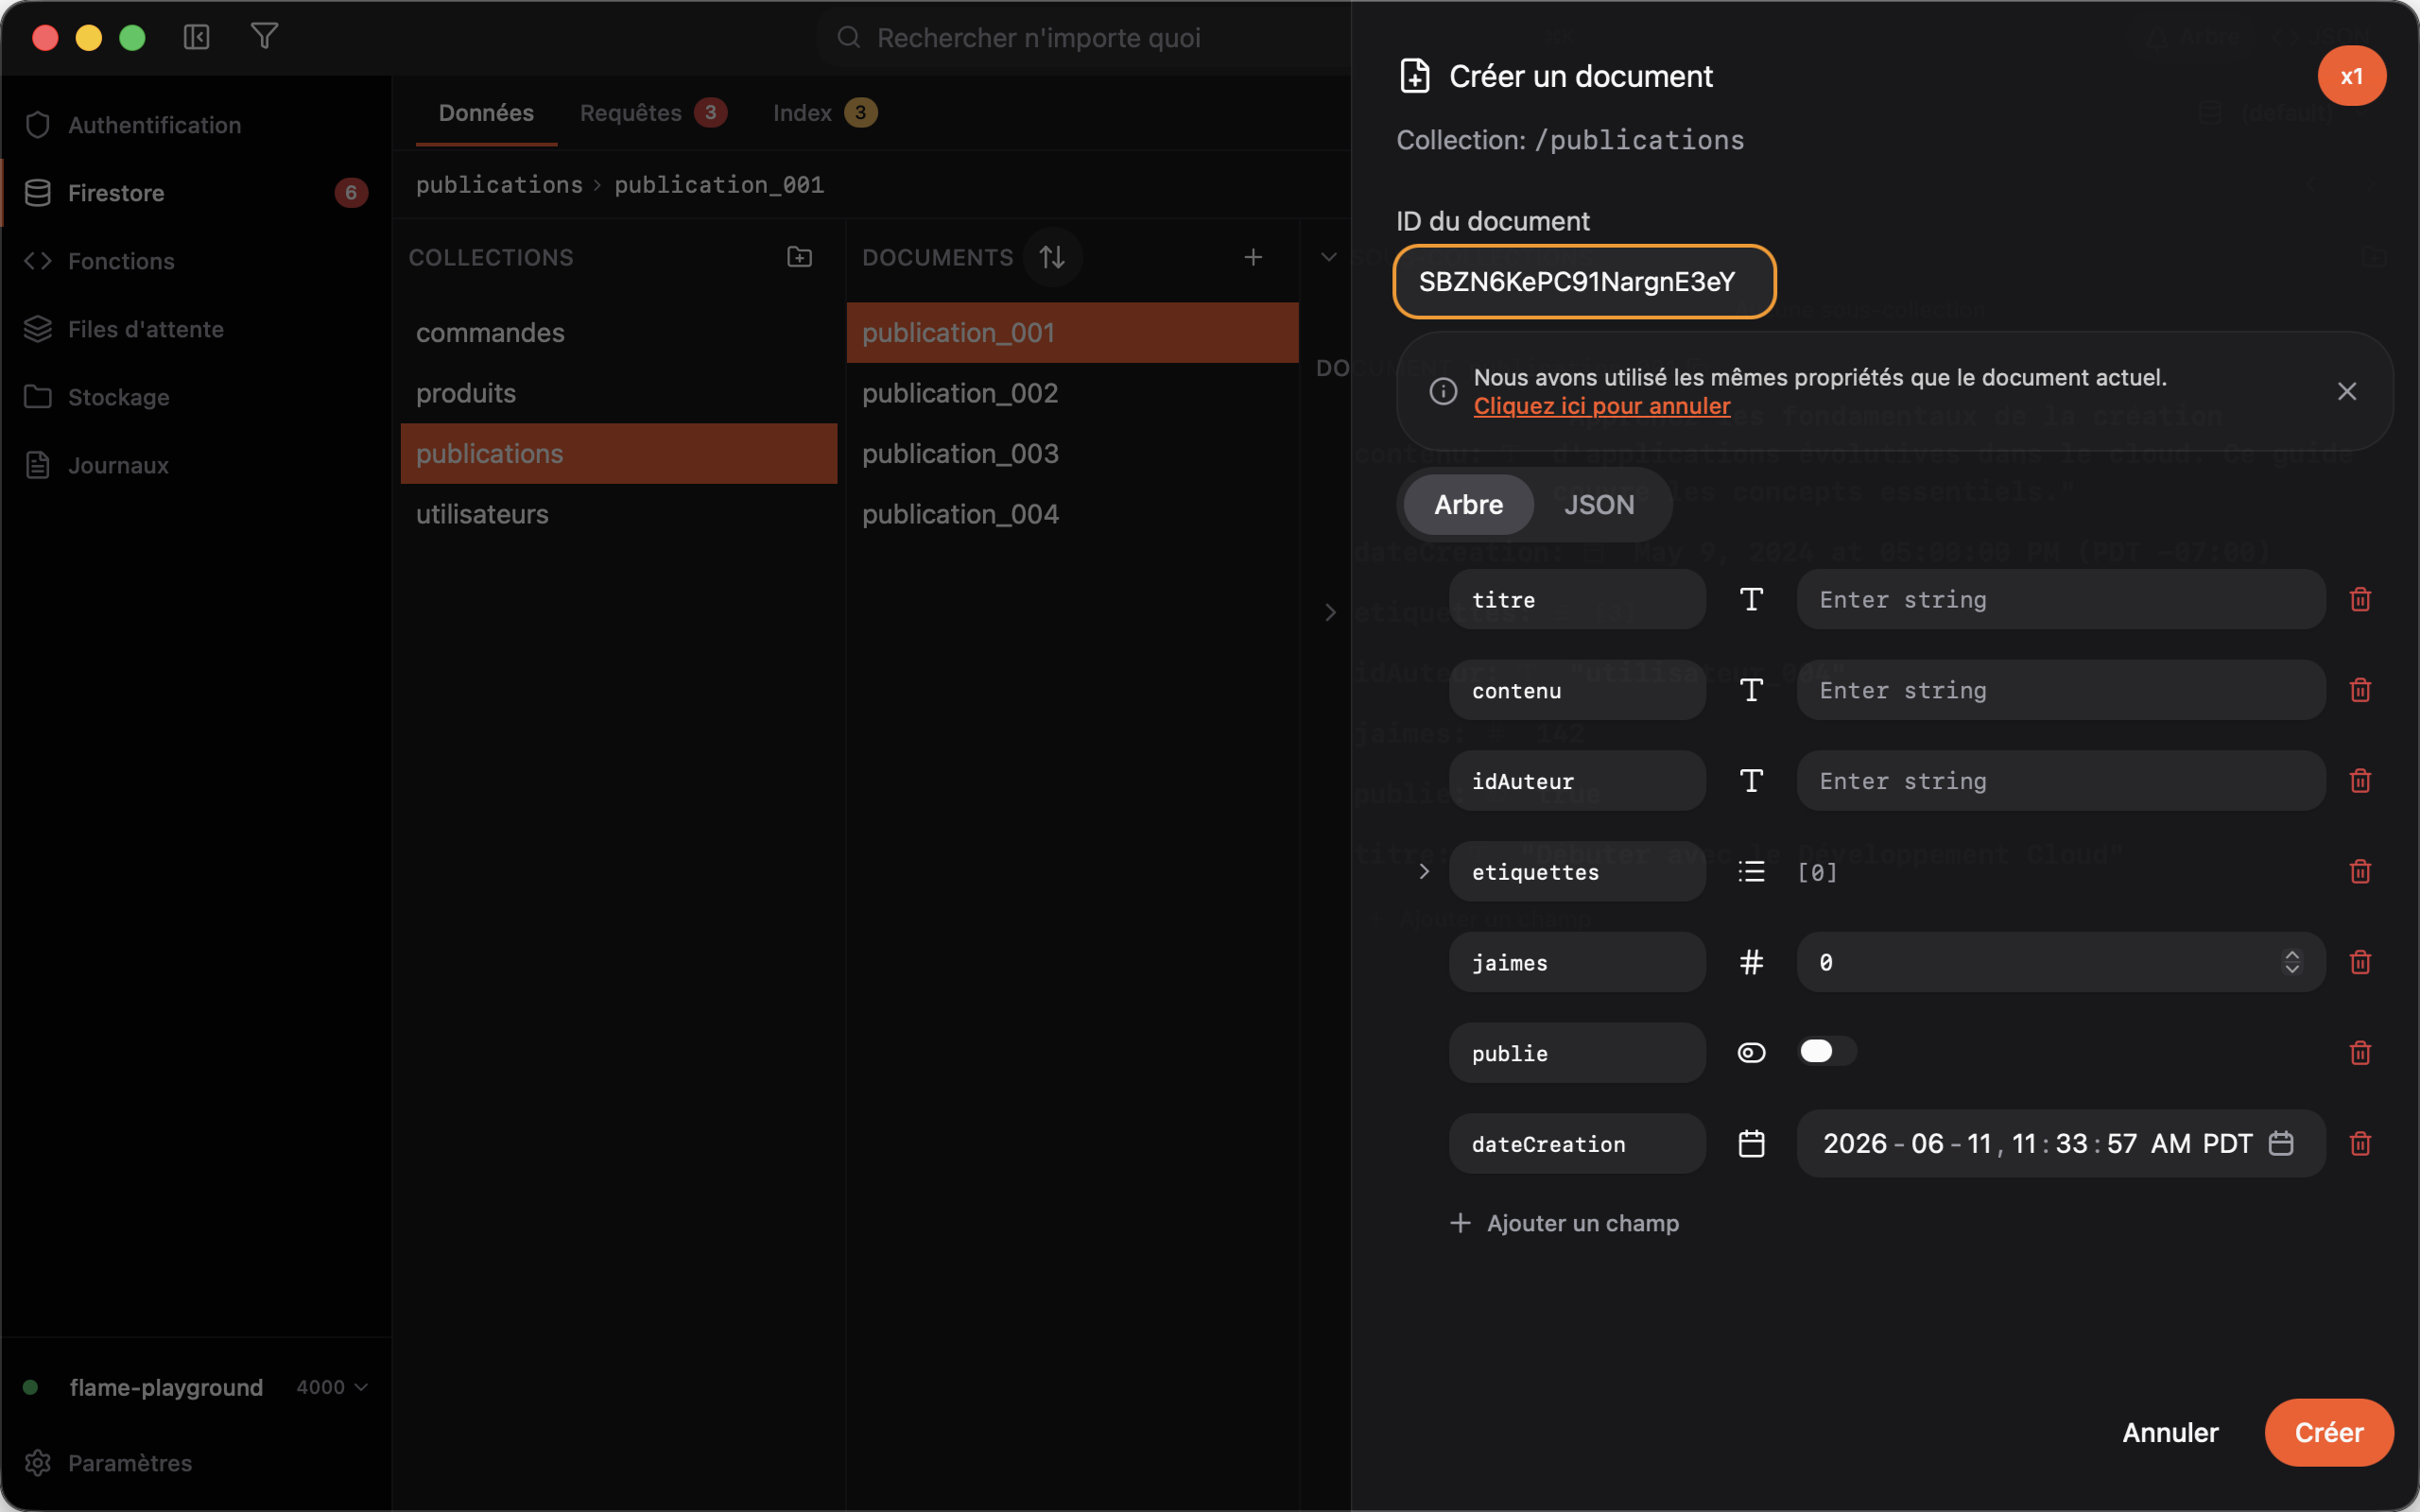The image size is (2420, 1512).
Task: Click the trash icon next to dateCreation
Action: tap(2360, 1143)
